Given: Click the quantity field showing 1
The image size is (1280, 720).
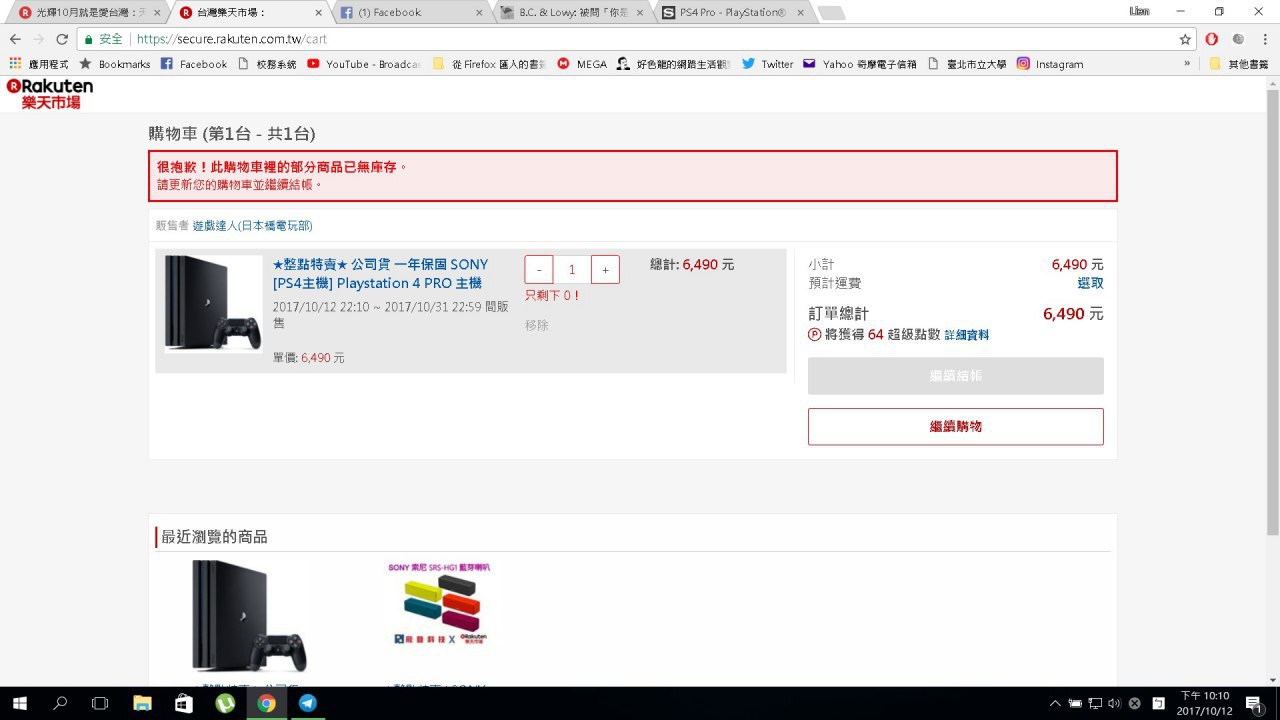Looking at the screenshot, I should pos(572,269).
